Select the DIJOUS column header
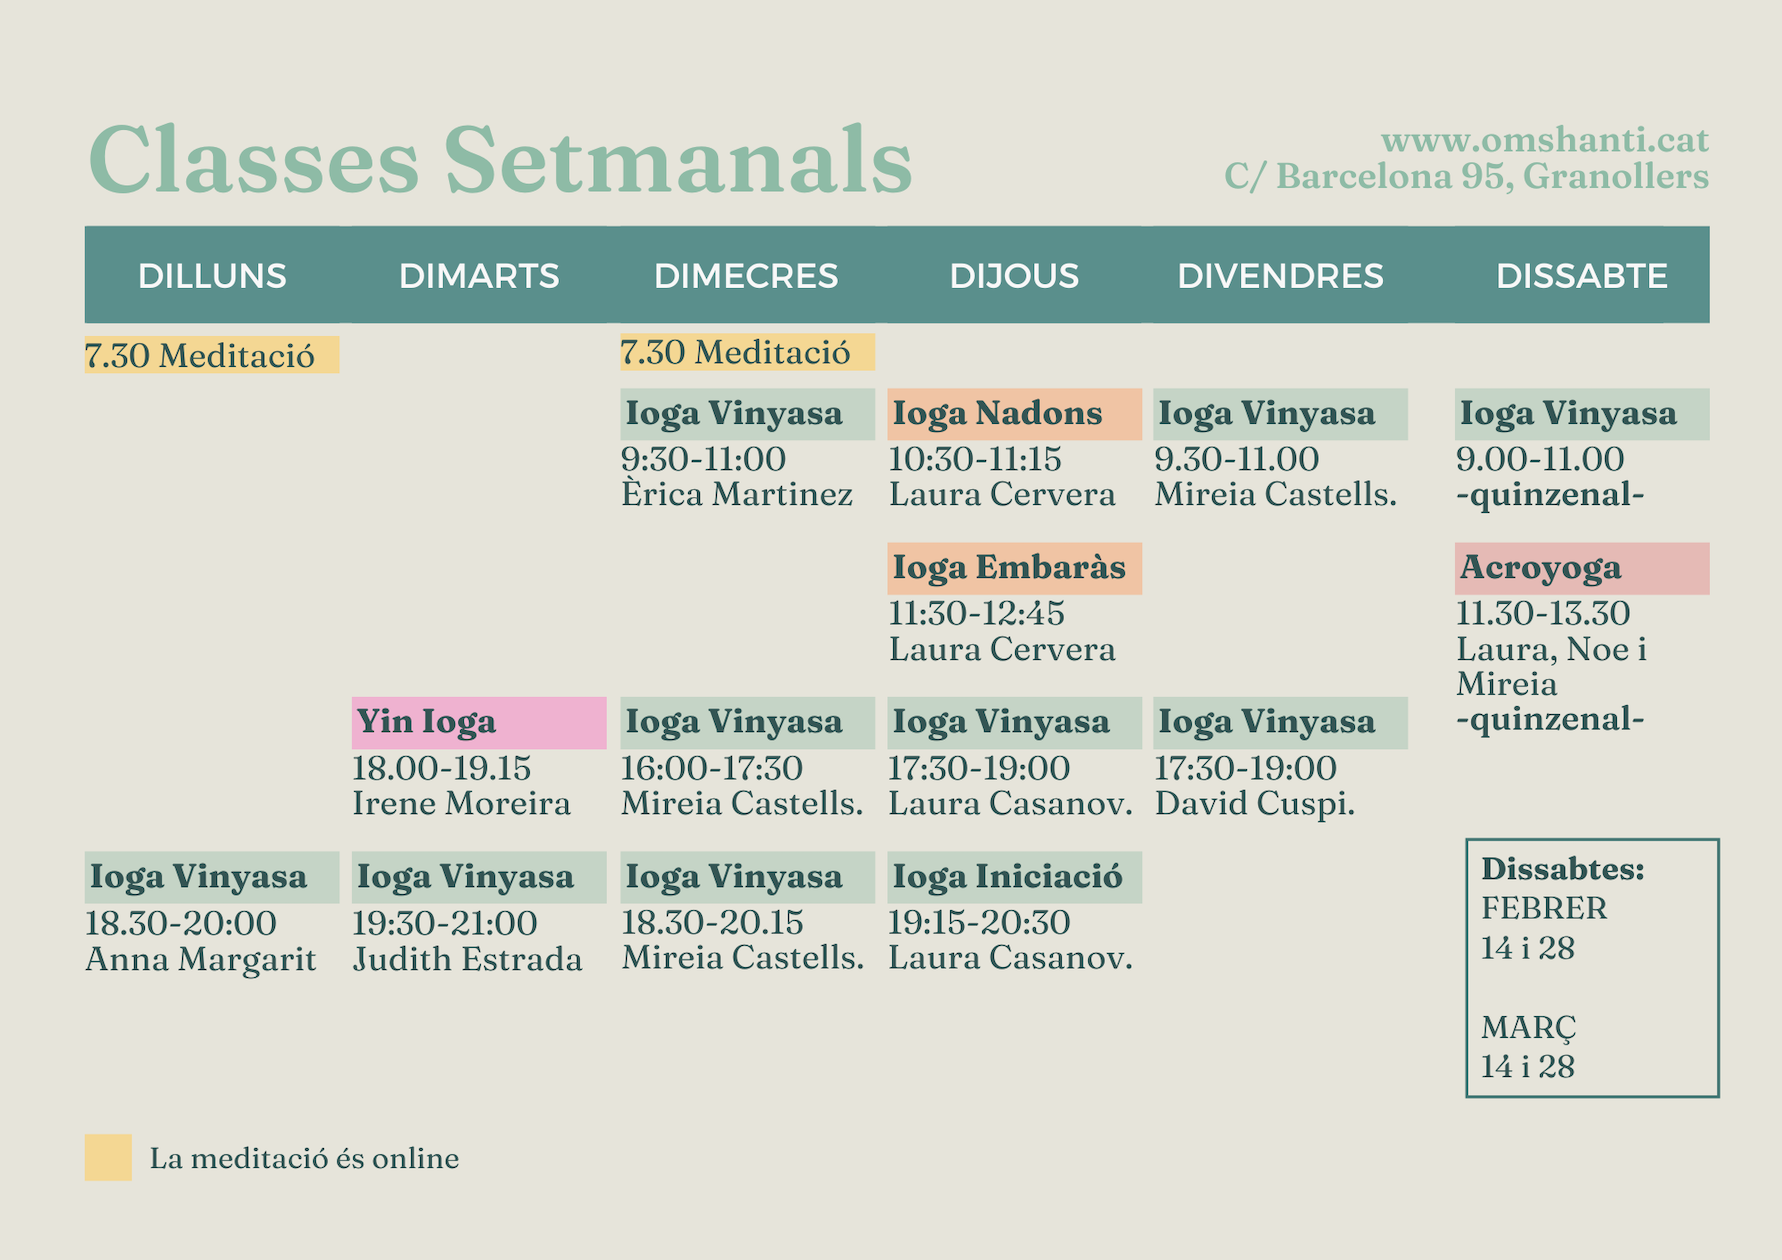 pyautogui.click(x=1014, y=276)
